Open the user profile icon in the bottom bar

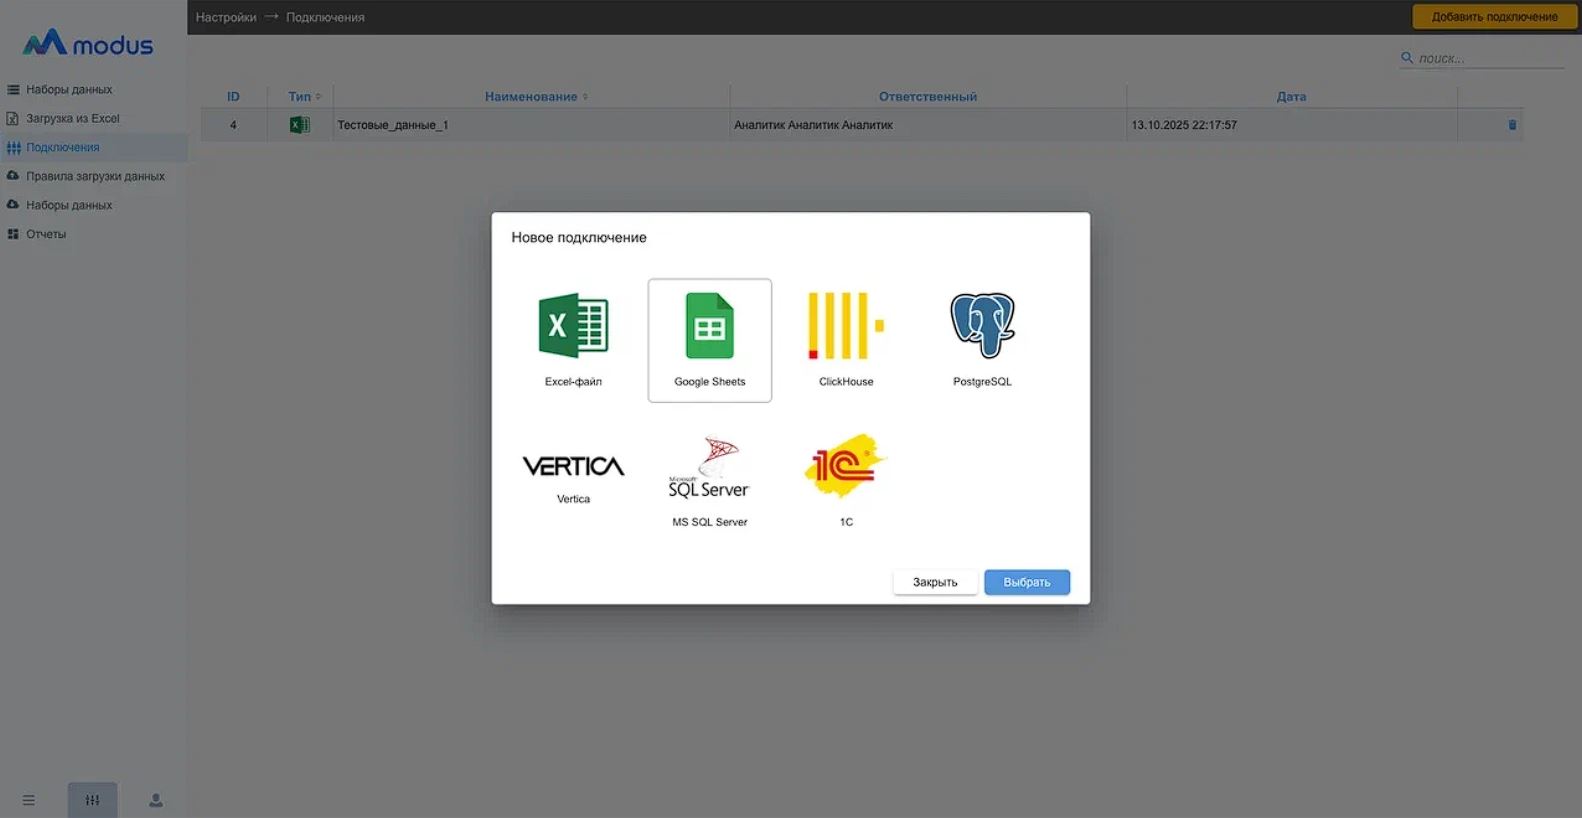(156, 800)
